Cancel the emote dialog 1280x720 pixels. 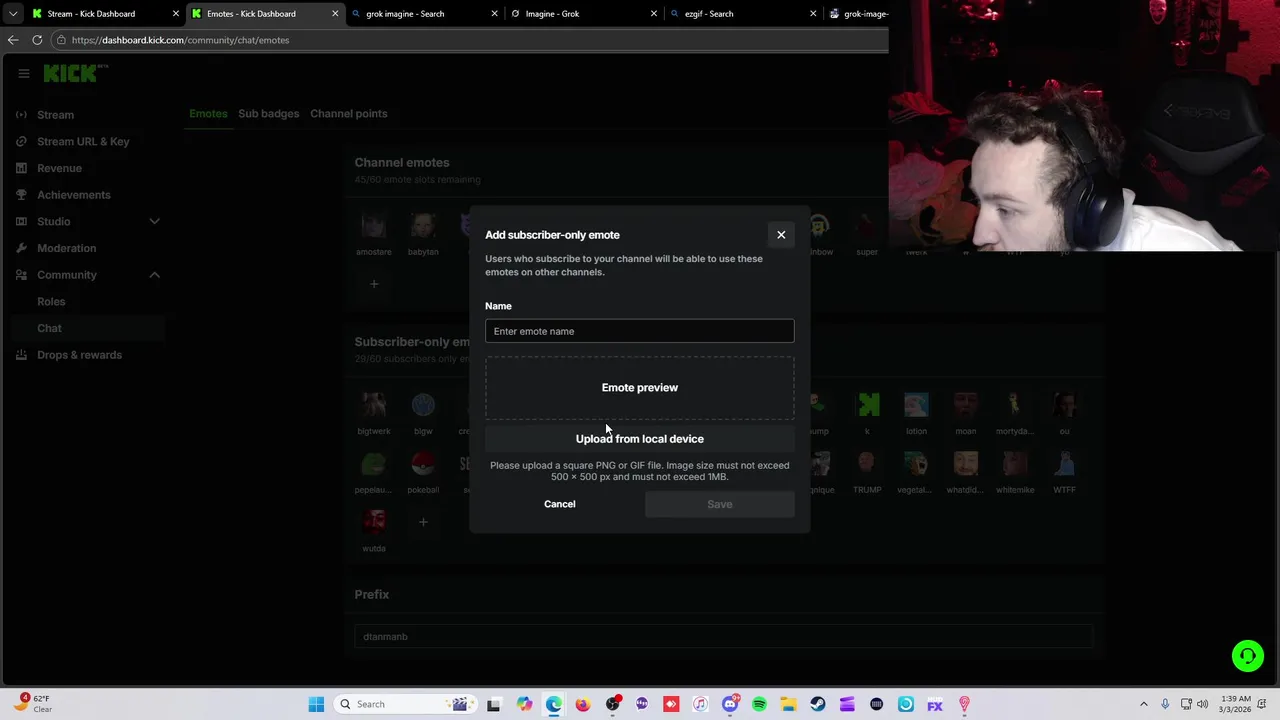pyautogui.click(x=560, y=504)
